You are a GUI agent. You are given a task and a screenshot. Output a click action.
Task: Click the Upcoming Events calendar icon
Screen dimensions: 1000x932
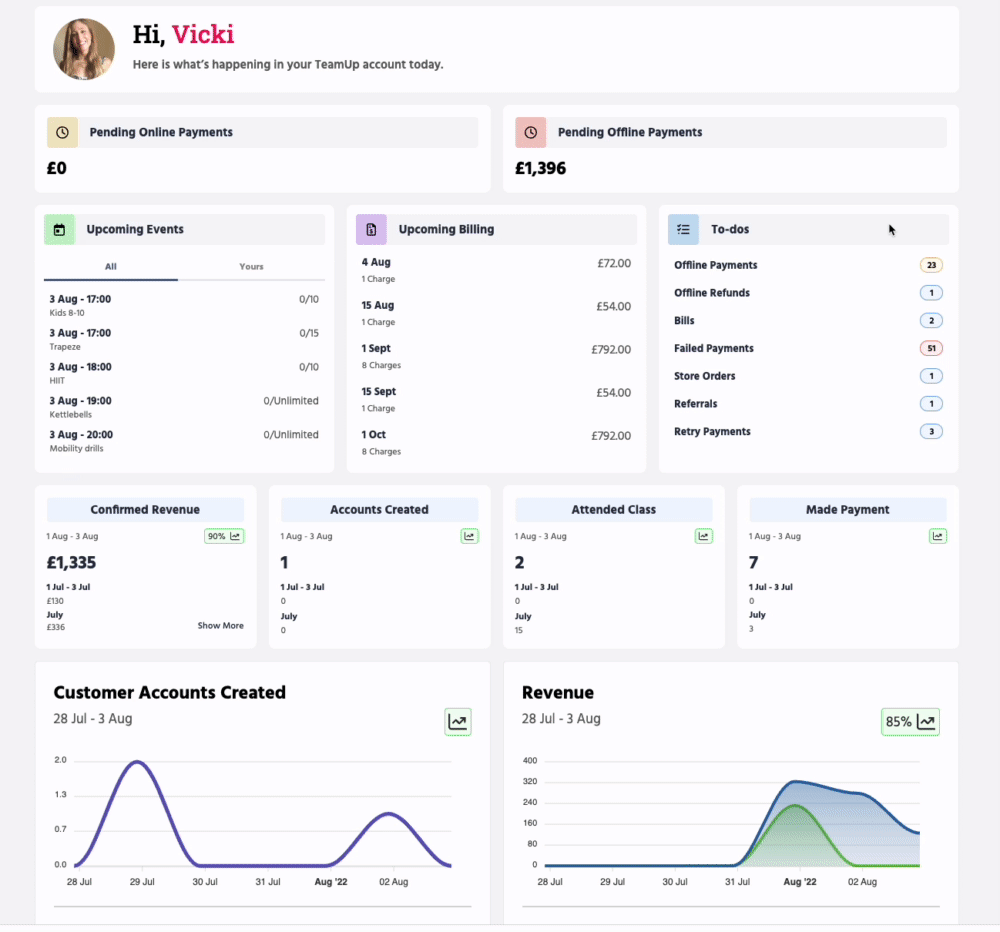(x=60, y=230)
